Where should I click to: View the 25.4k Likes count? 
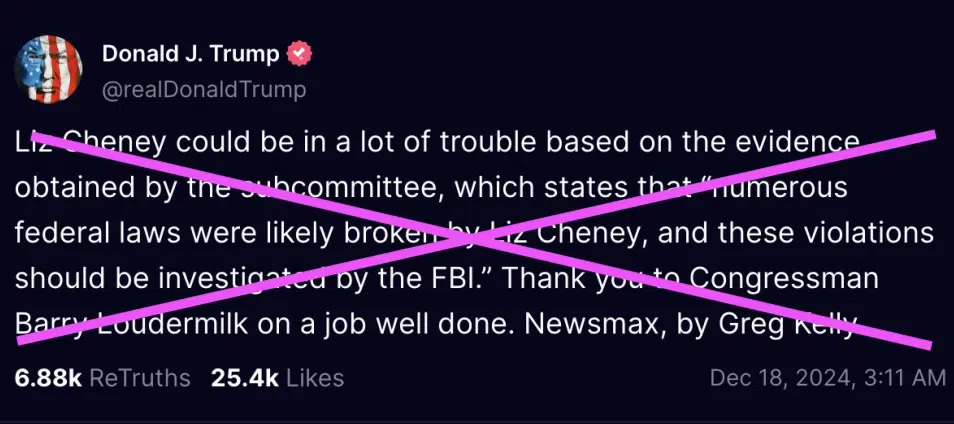(x=245, y=378)
